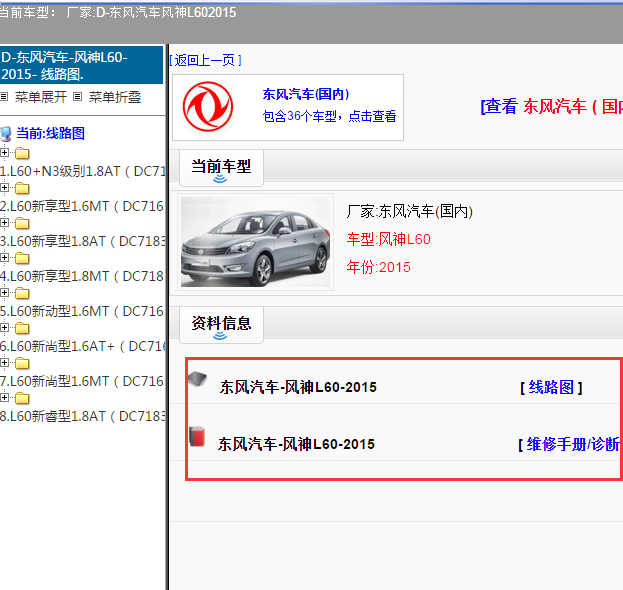
Task: Click the 菜单折叠 list icon
Action: (77, 97)
